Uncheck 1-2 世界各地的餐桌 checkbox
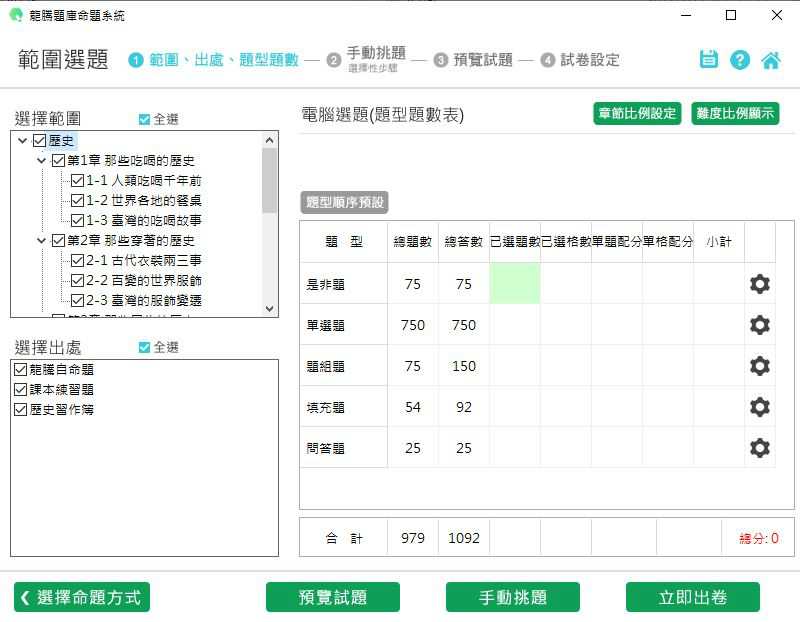Image resolution: width=800 pixels, height=622 pixels. (78, 201)
